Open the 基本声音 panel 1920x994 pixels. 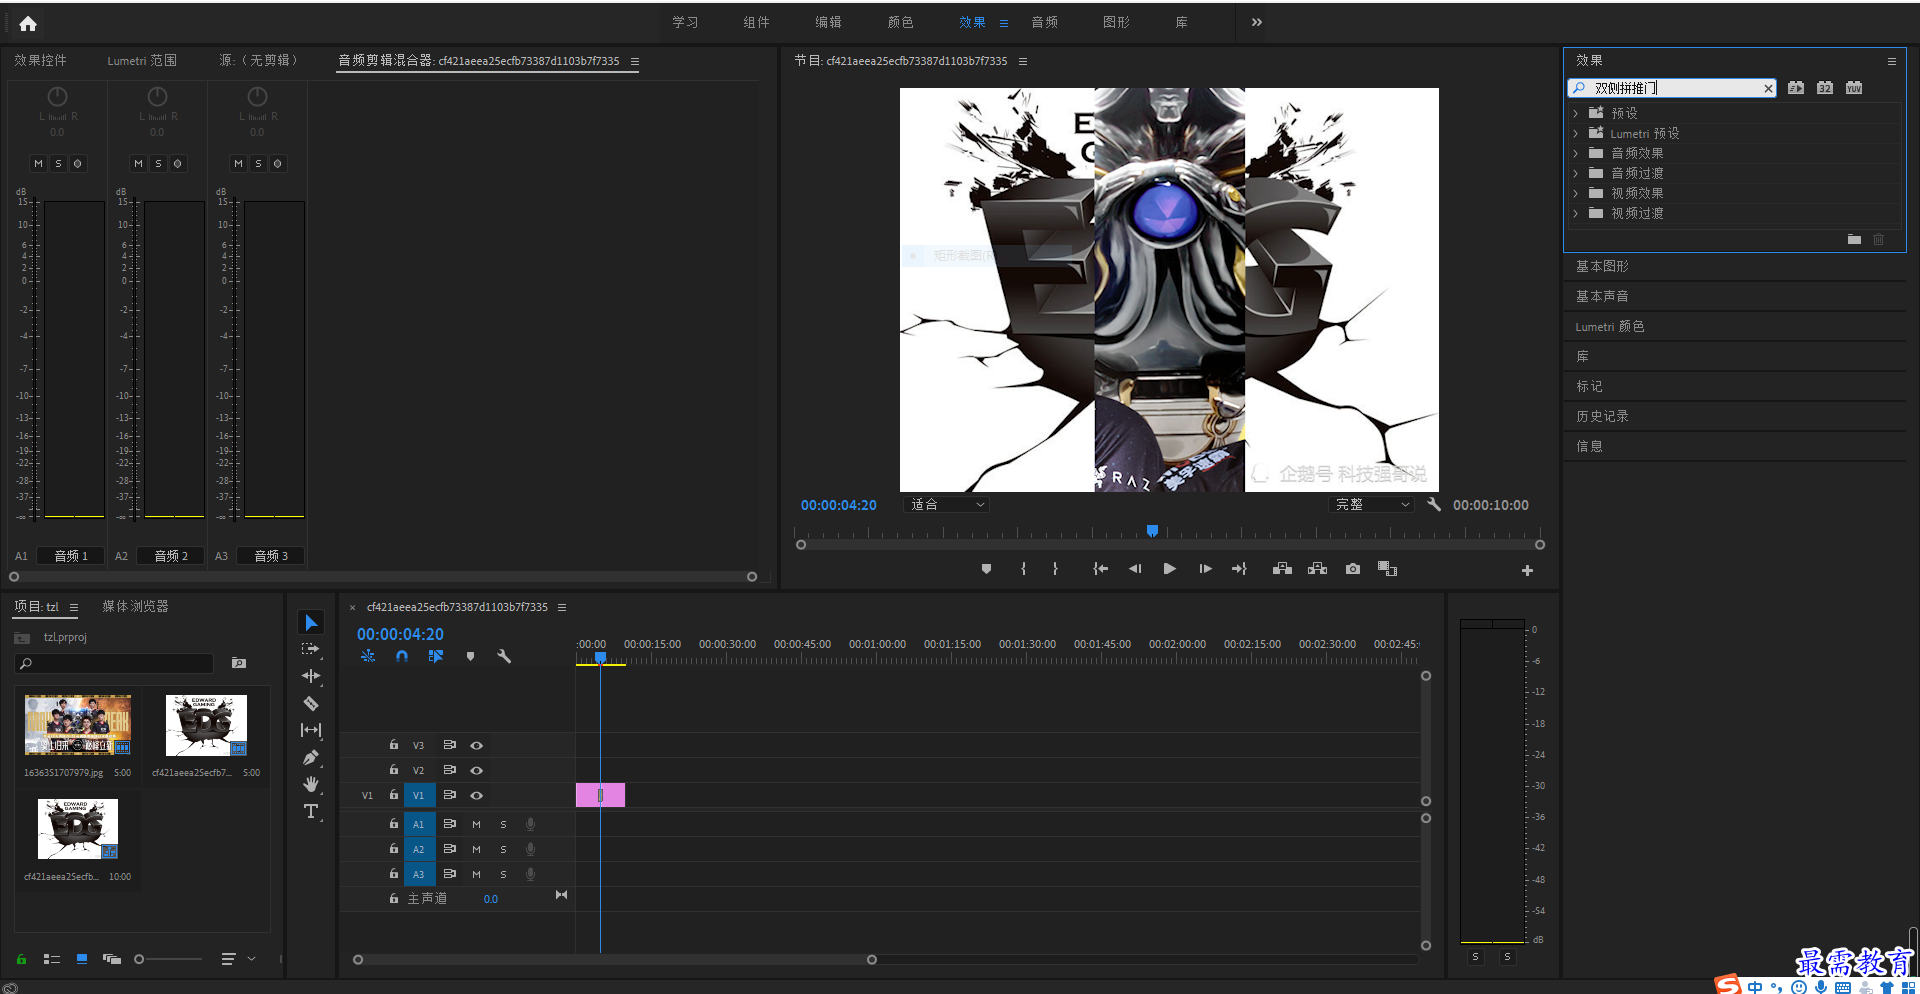[1602, 296]
